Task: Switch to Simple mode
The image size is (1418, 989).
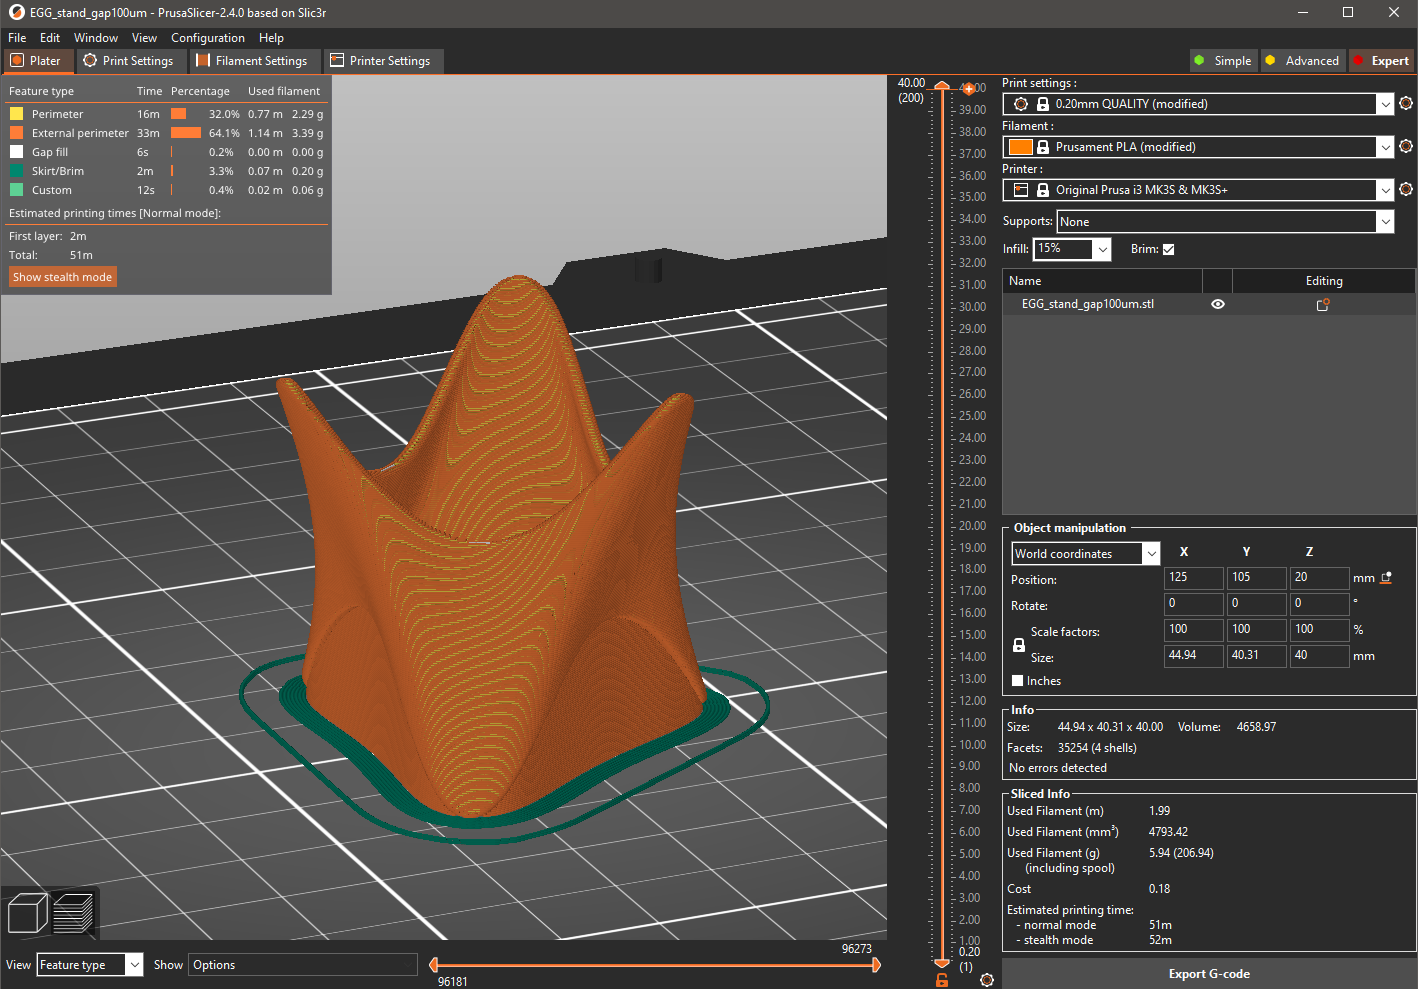Action: (1224, 61)
